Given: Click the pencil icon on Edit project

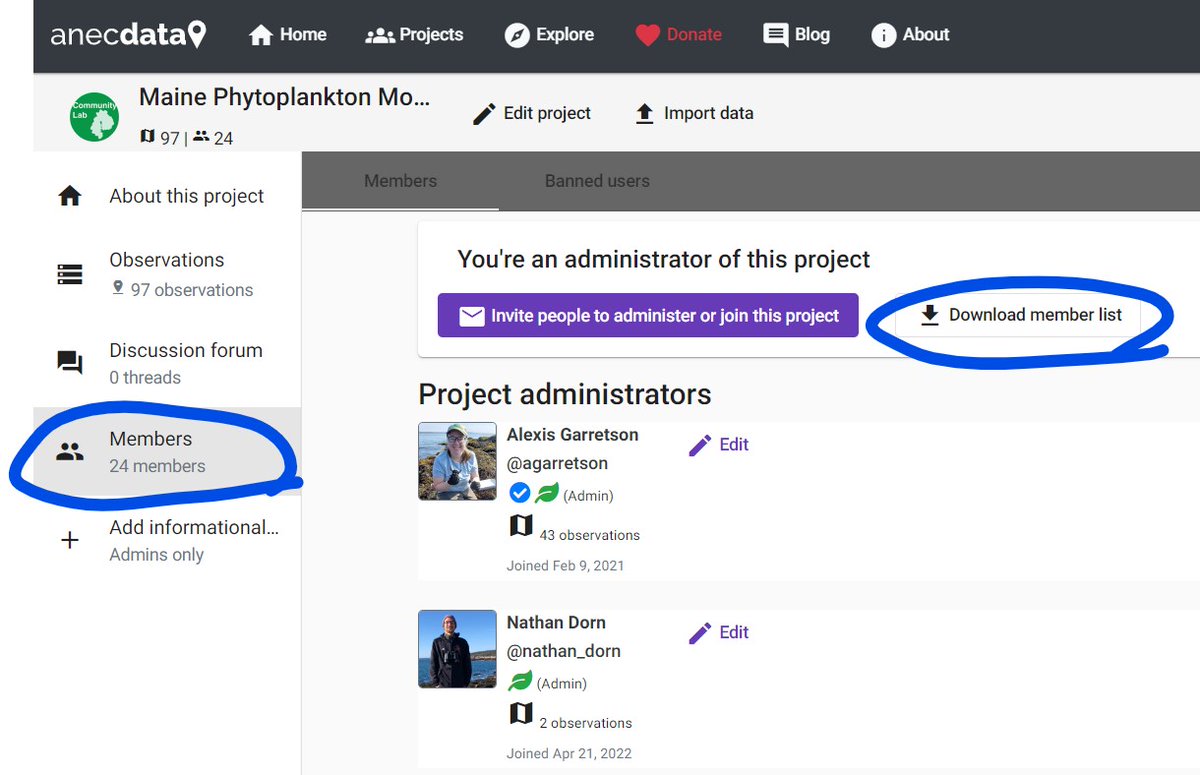Looking at the screenshot, I should (484, 114).
